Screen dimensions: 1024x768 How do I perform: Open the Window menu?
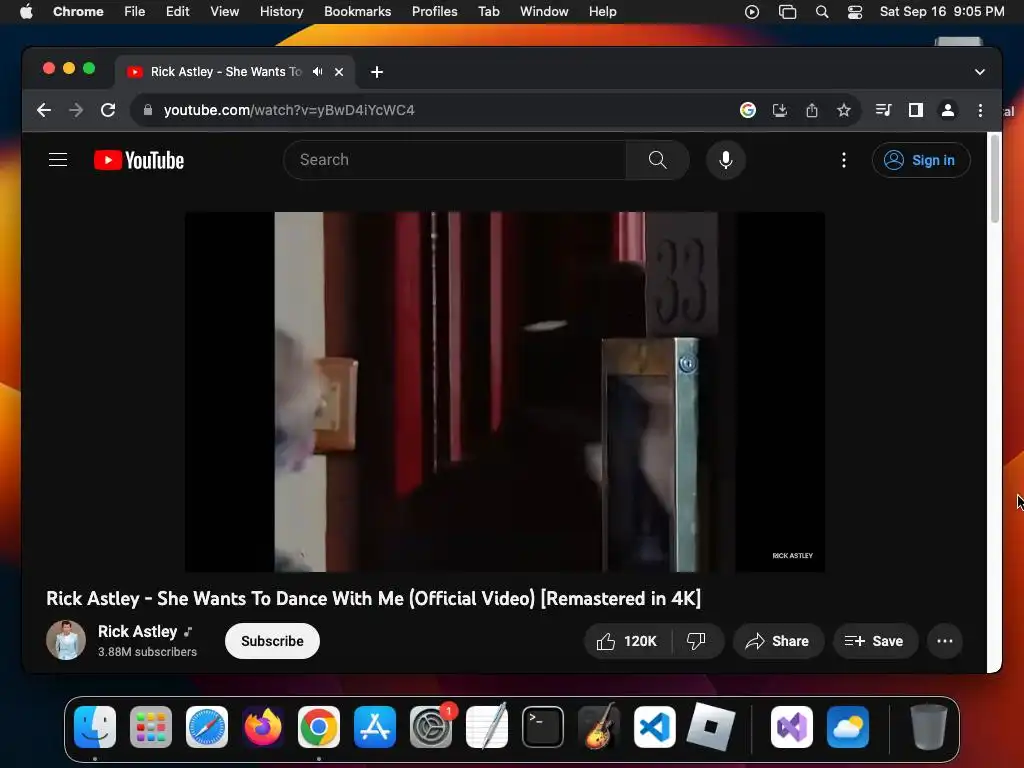point(544,12)
